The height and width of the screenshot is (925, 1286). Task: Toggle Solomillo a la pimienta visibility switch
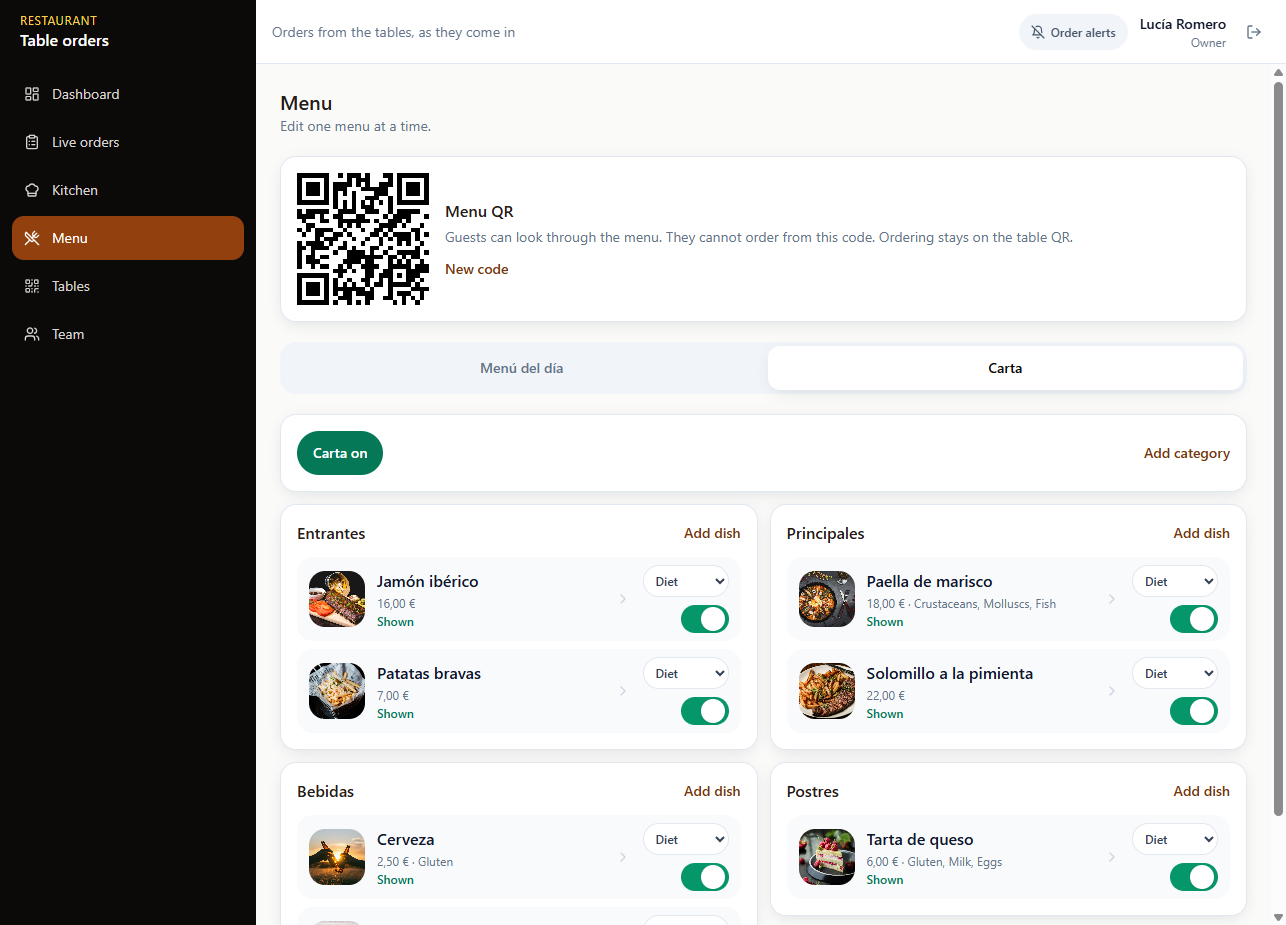[1194, 711]
